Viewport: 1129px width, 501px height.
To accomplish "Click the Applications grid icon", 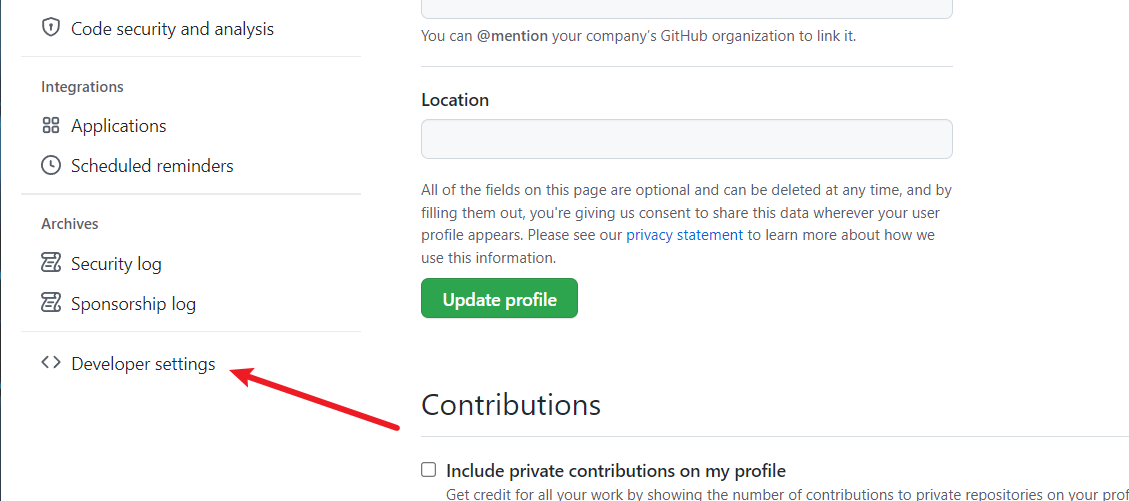I will (50, 126).
